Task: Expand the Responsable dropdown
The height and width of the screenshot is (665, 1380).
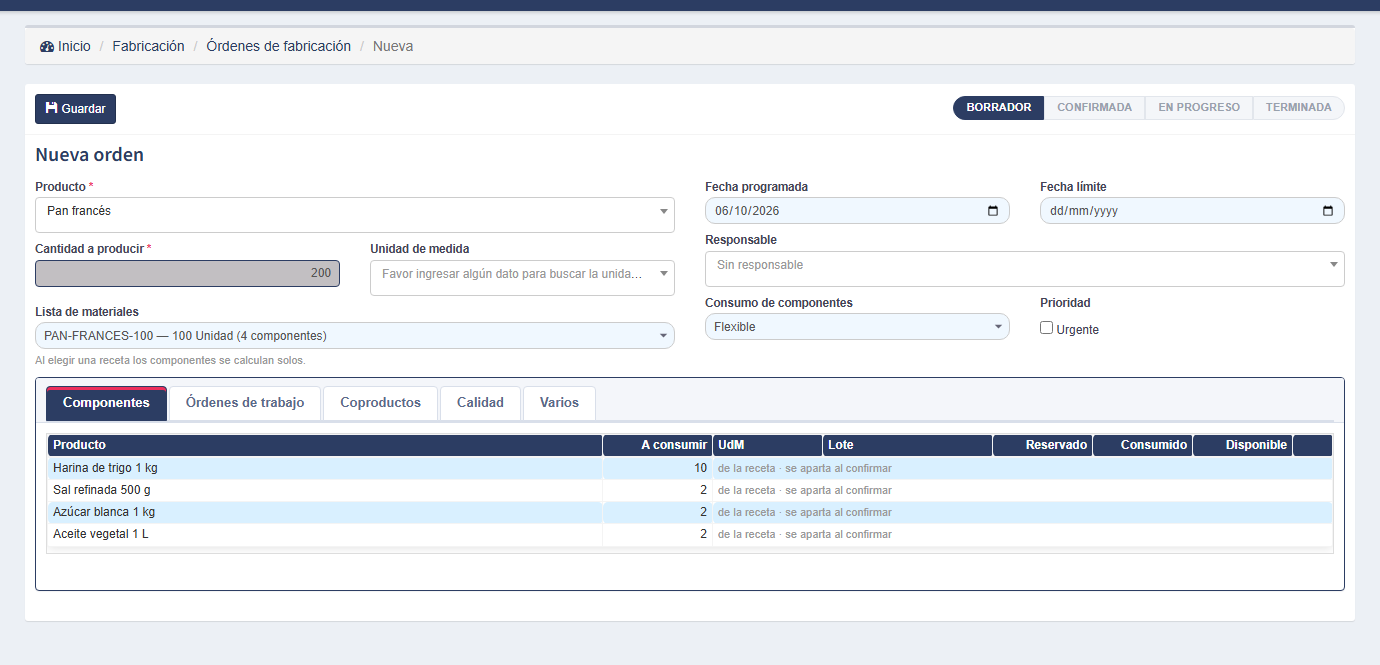Action: pos(1025,269)
